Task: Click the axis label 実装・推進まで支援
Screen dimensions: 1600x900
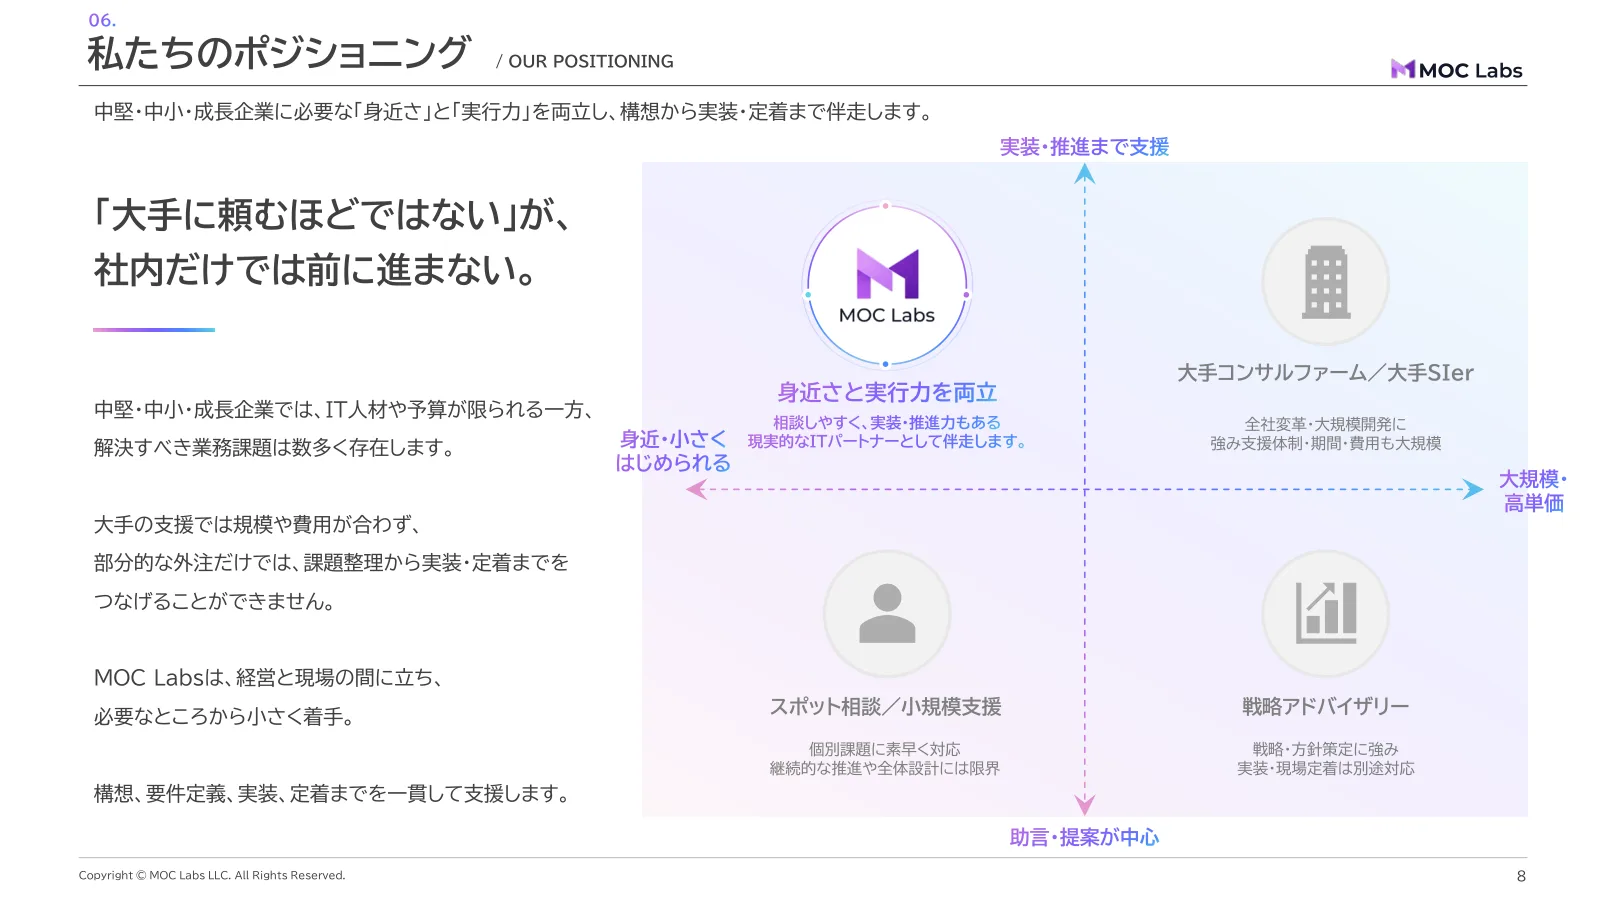Action: point(1084,147)
